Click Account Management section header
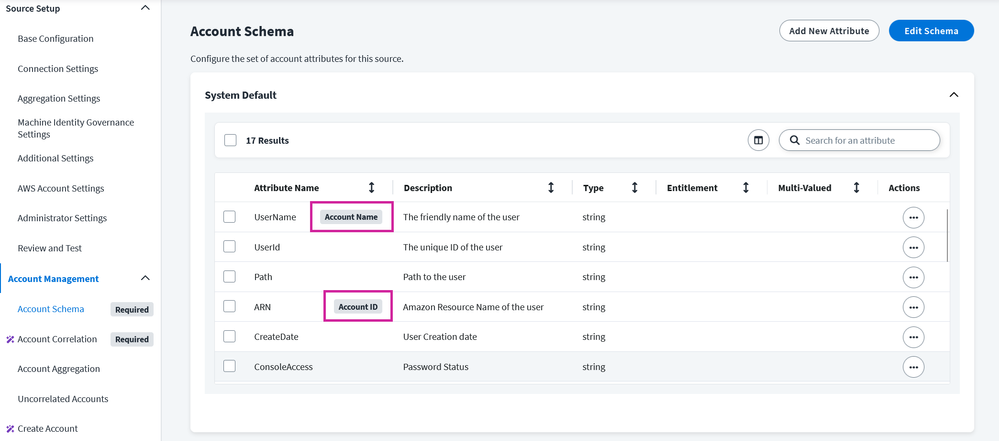Viewport: 999px width, 441px height. pyautogui.click(x=54, y=278)
